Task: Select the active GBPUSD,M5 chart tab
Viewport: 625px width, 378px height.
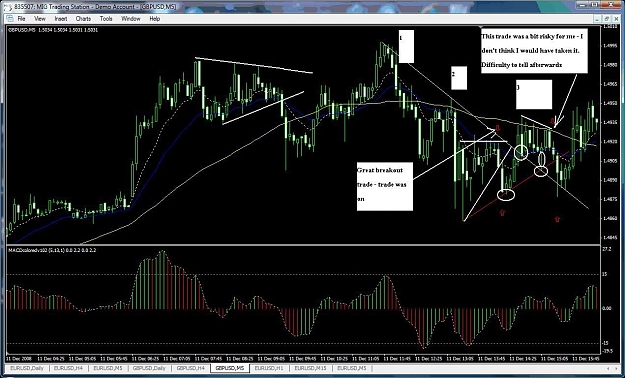Action: (x=230, y=368)
